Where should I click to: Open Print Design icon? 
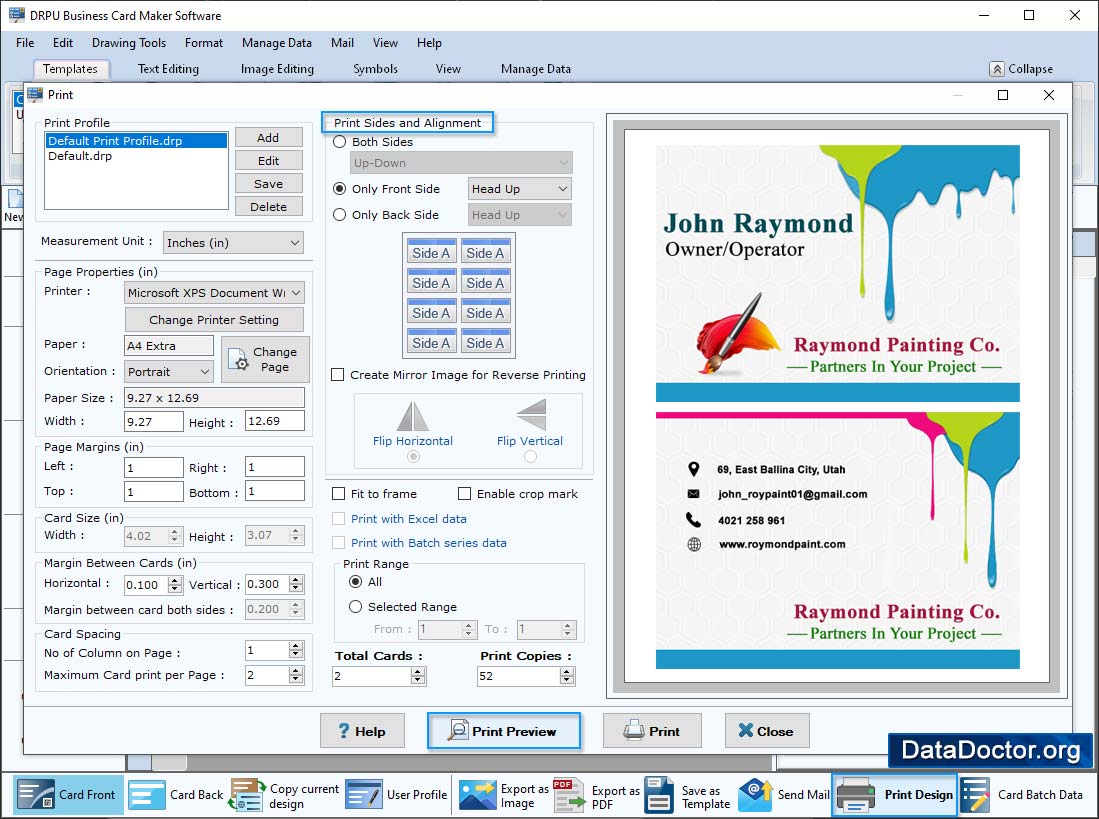pos(894,794)
